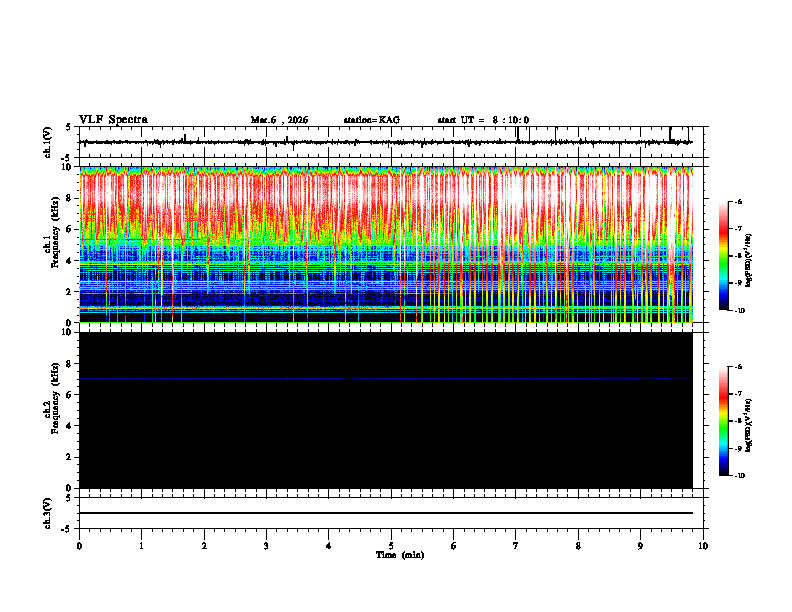Click inside the ch.1 colored spectrogram
792x612 pixels.
coord(386,244)
